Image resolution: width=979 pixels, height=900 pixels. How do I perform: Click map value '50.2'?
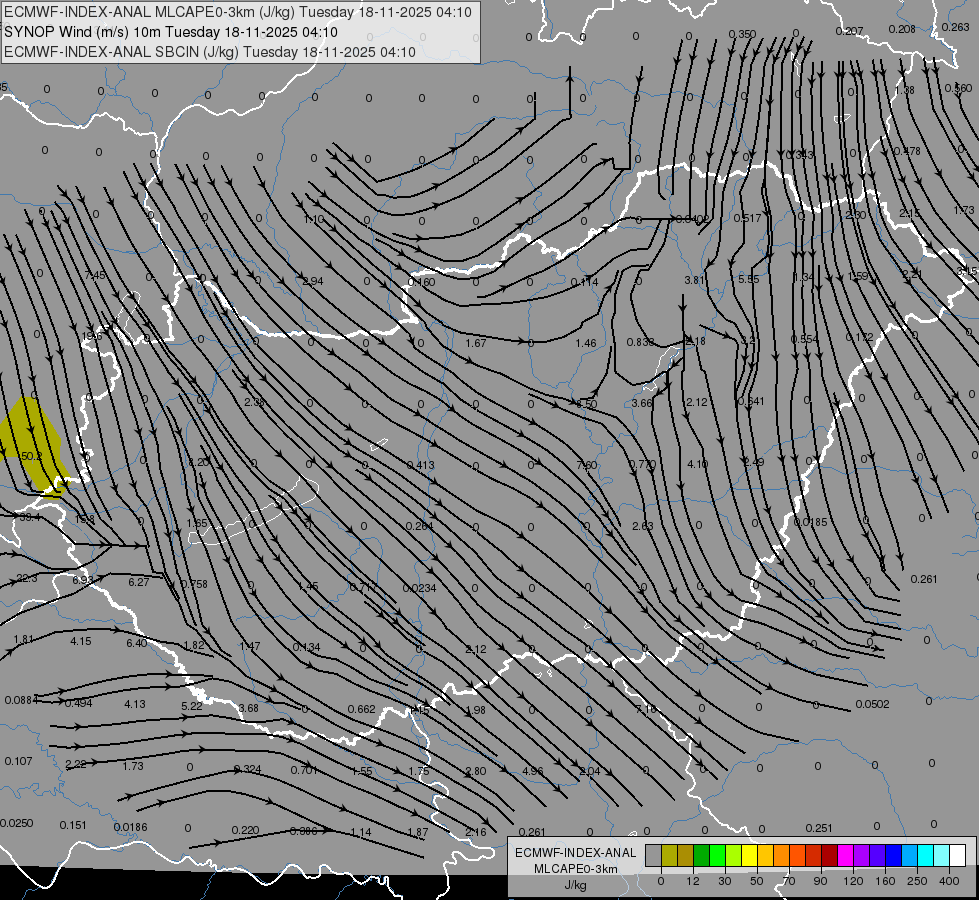(x=31, y=457)
